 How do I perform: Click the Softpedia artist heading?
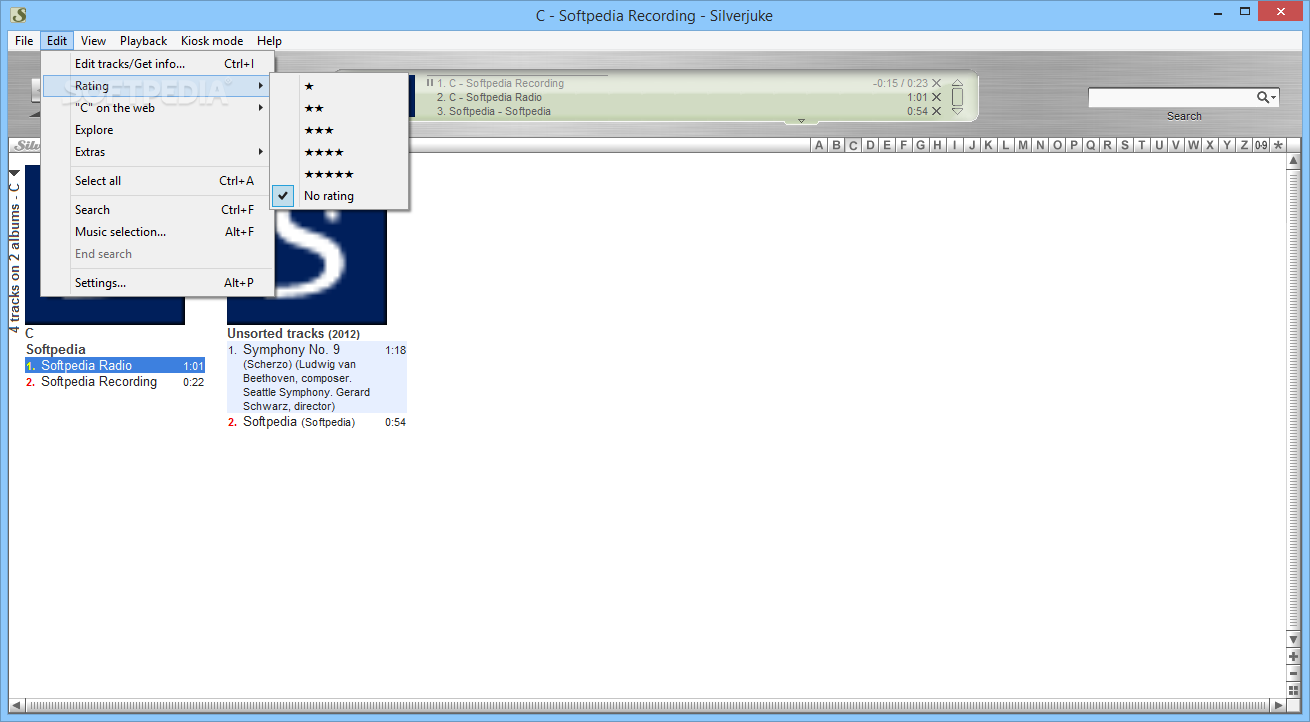click(x=55, y=350)
